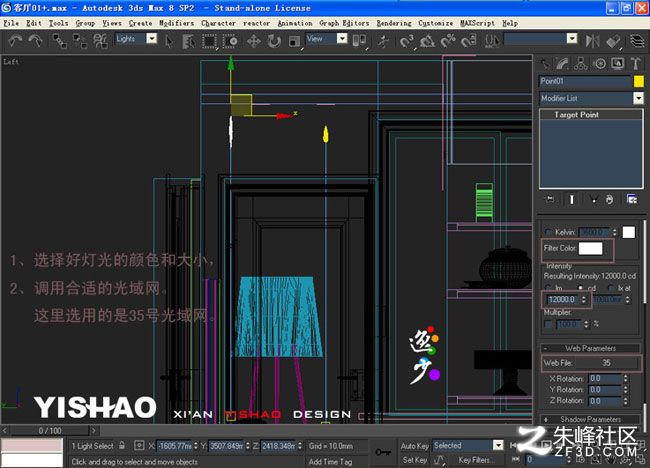
Task: Switch to the Utilities hammer panel
Action: pos(635,64)
